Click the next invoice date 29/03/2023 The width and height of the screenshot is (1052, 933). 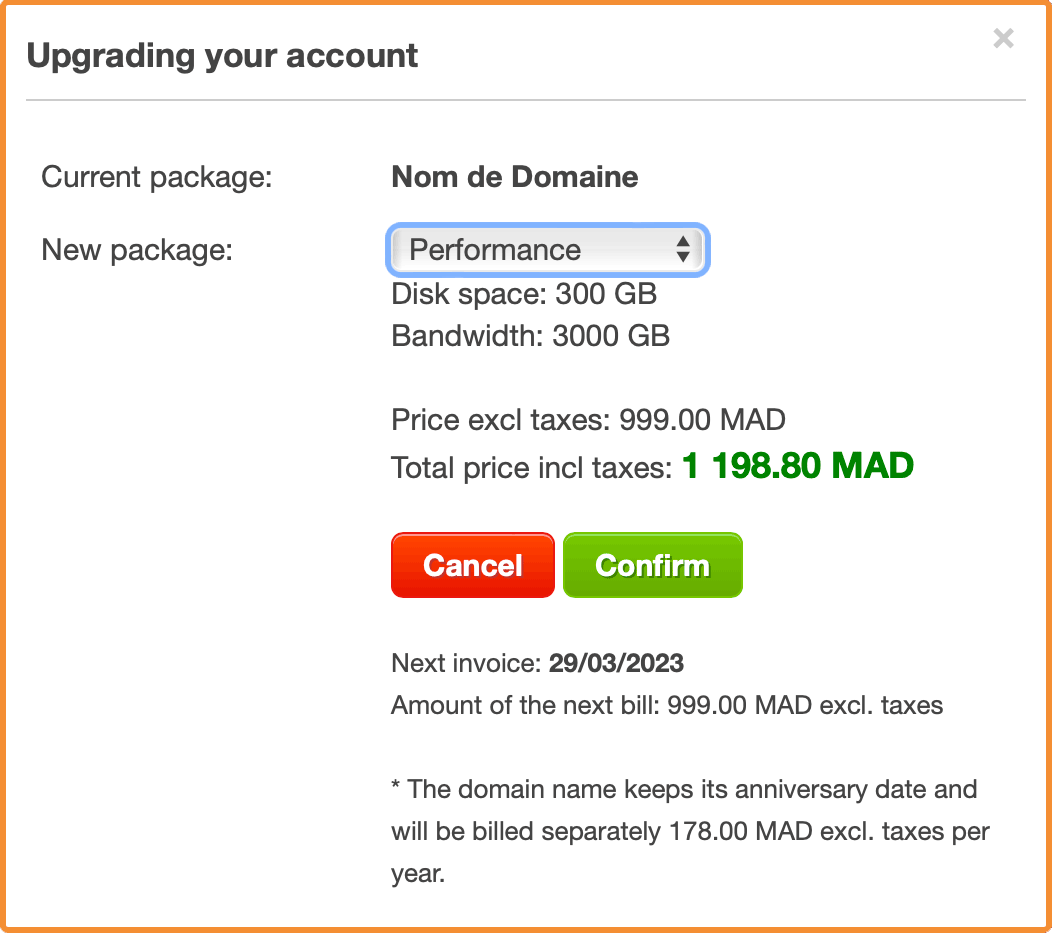tap(617, 663)
